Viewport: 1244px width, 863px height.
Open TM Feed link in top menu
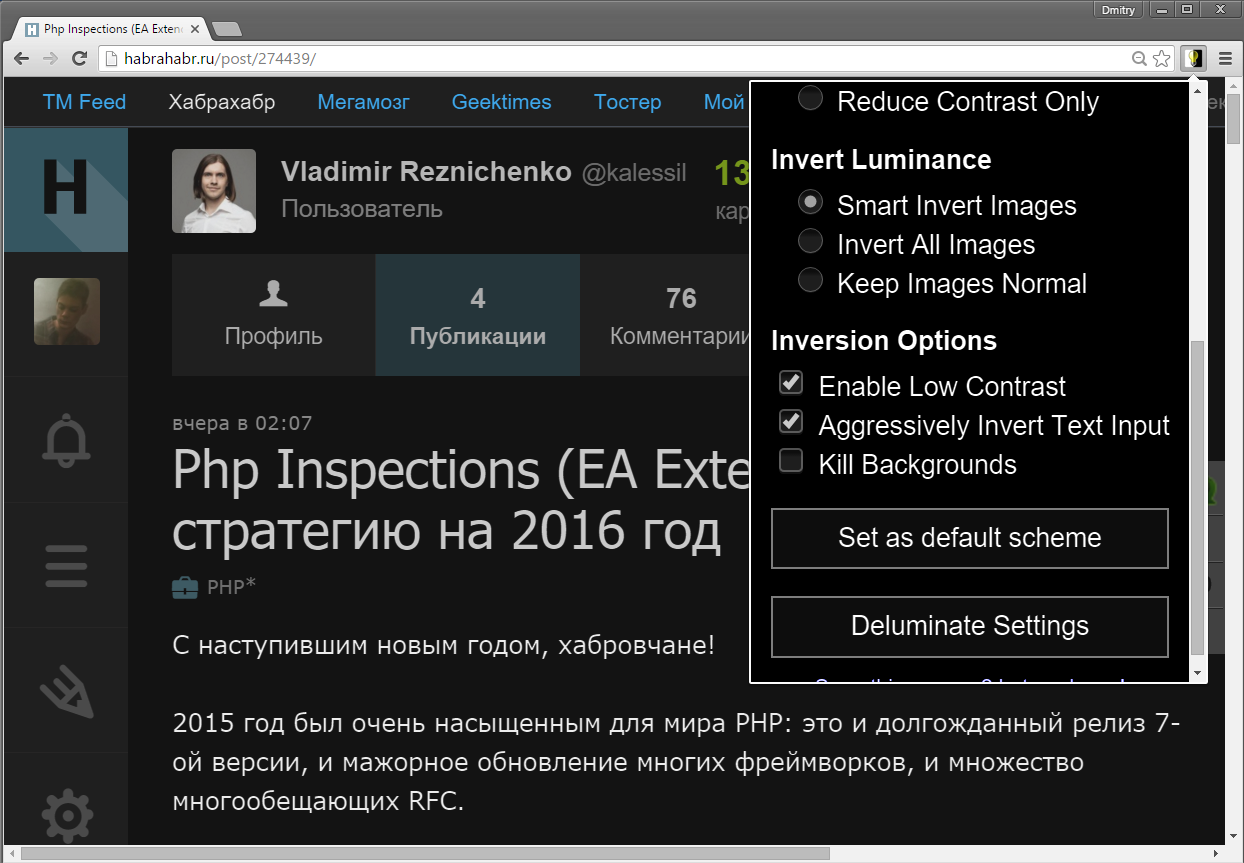(x=84, y=102)
